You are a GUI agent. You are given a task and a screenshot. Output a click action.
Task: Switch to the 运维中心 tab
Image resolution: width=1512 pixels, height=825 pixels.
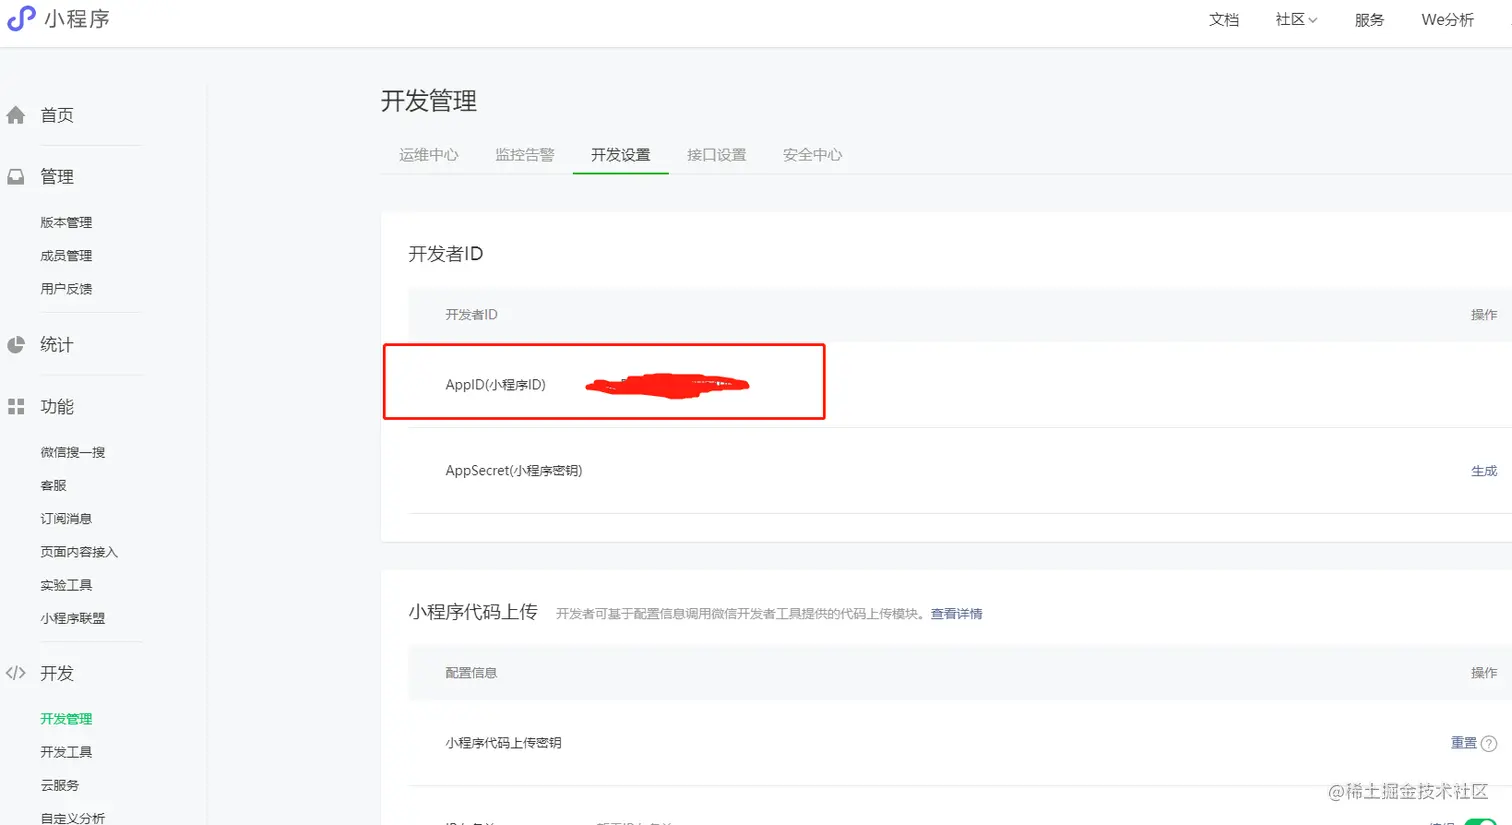[428, 155]
